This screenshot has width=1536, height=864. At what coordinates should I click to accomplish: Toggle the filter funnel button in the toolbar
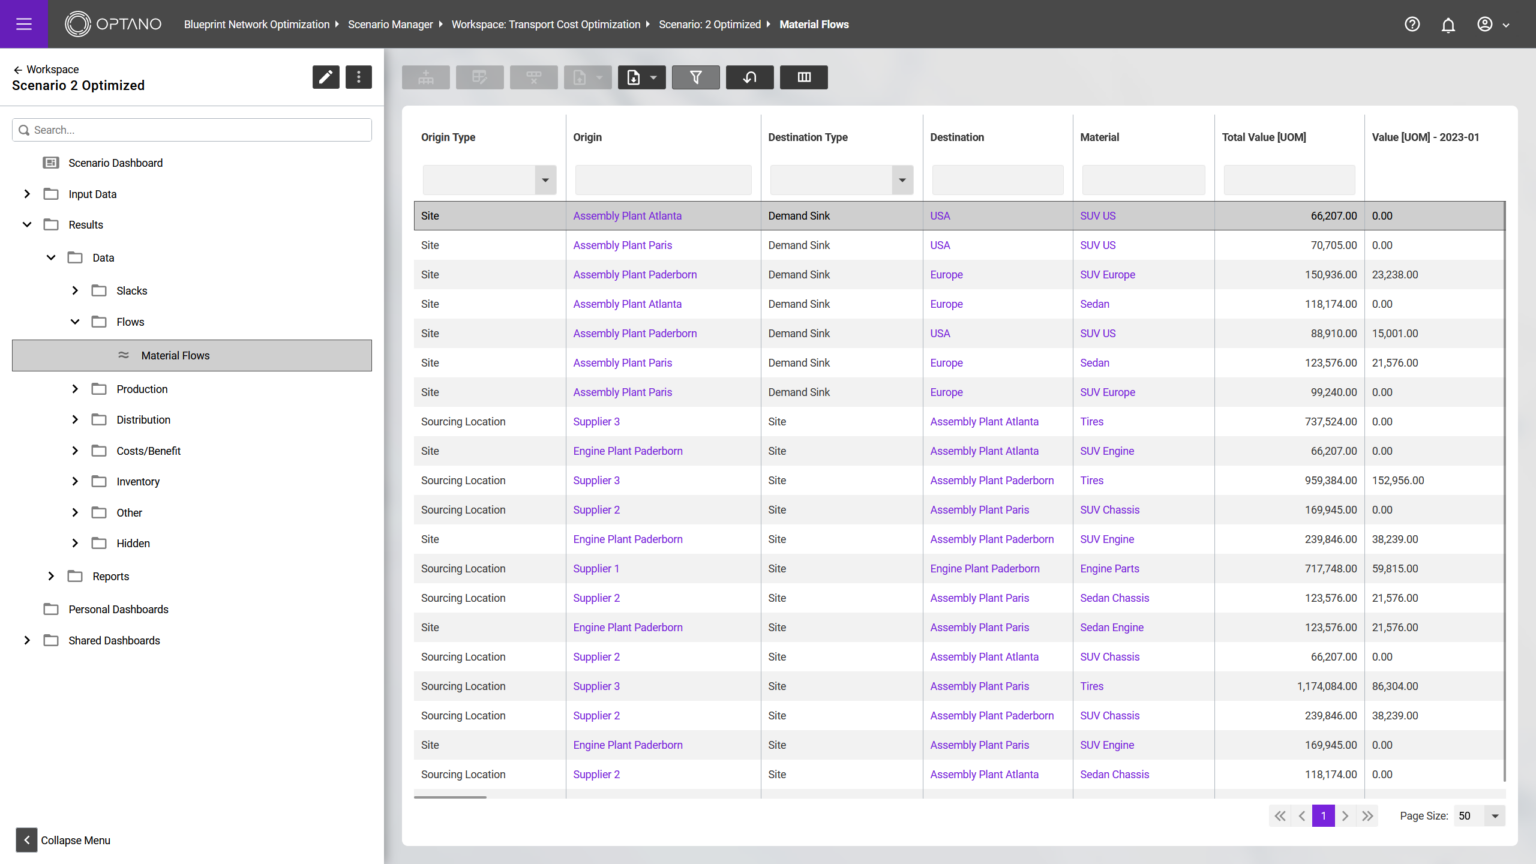click(x=695, y=77)
